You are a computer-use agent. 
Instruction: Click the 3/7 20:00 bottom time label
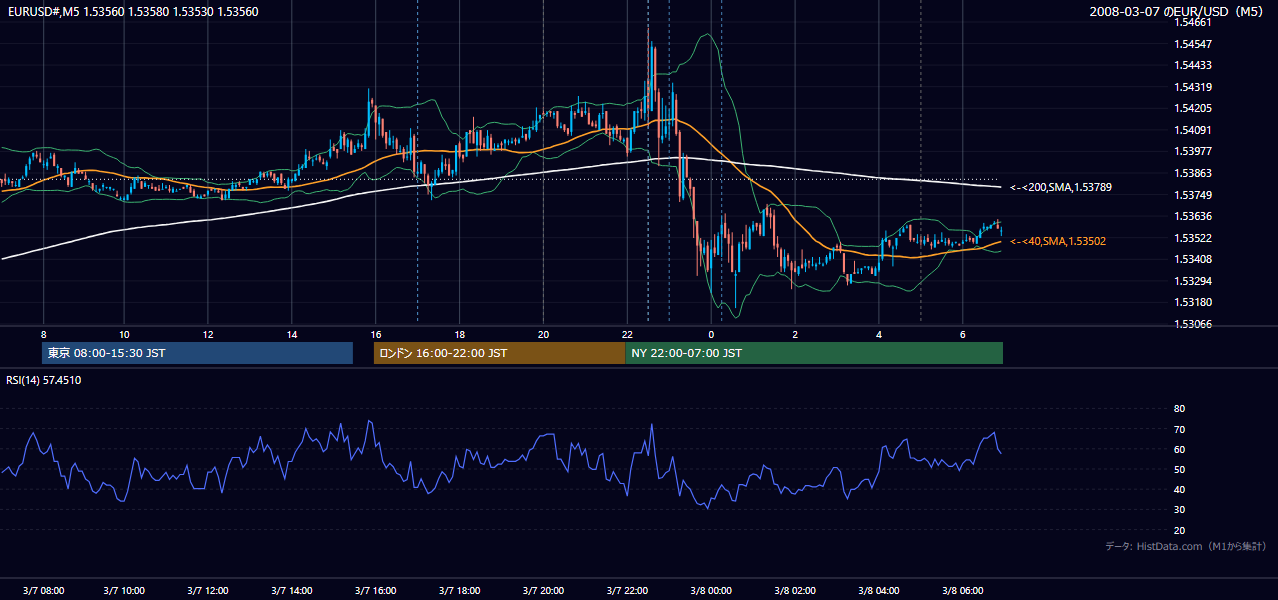tap(544, 590)
